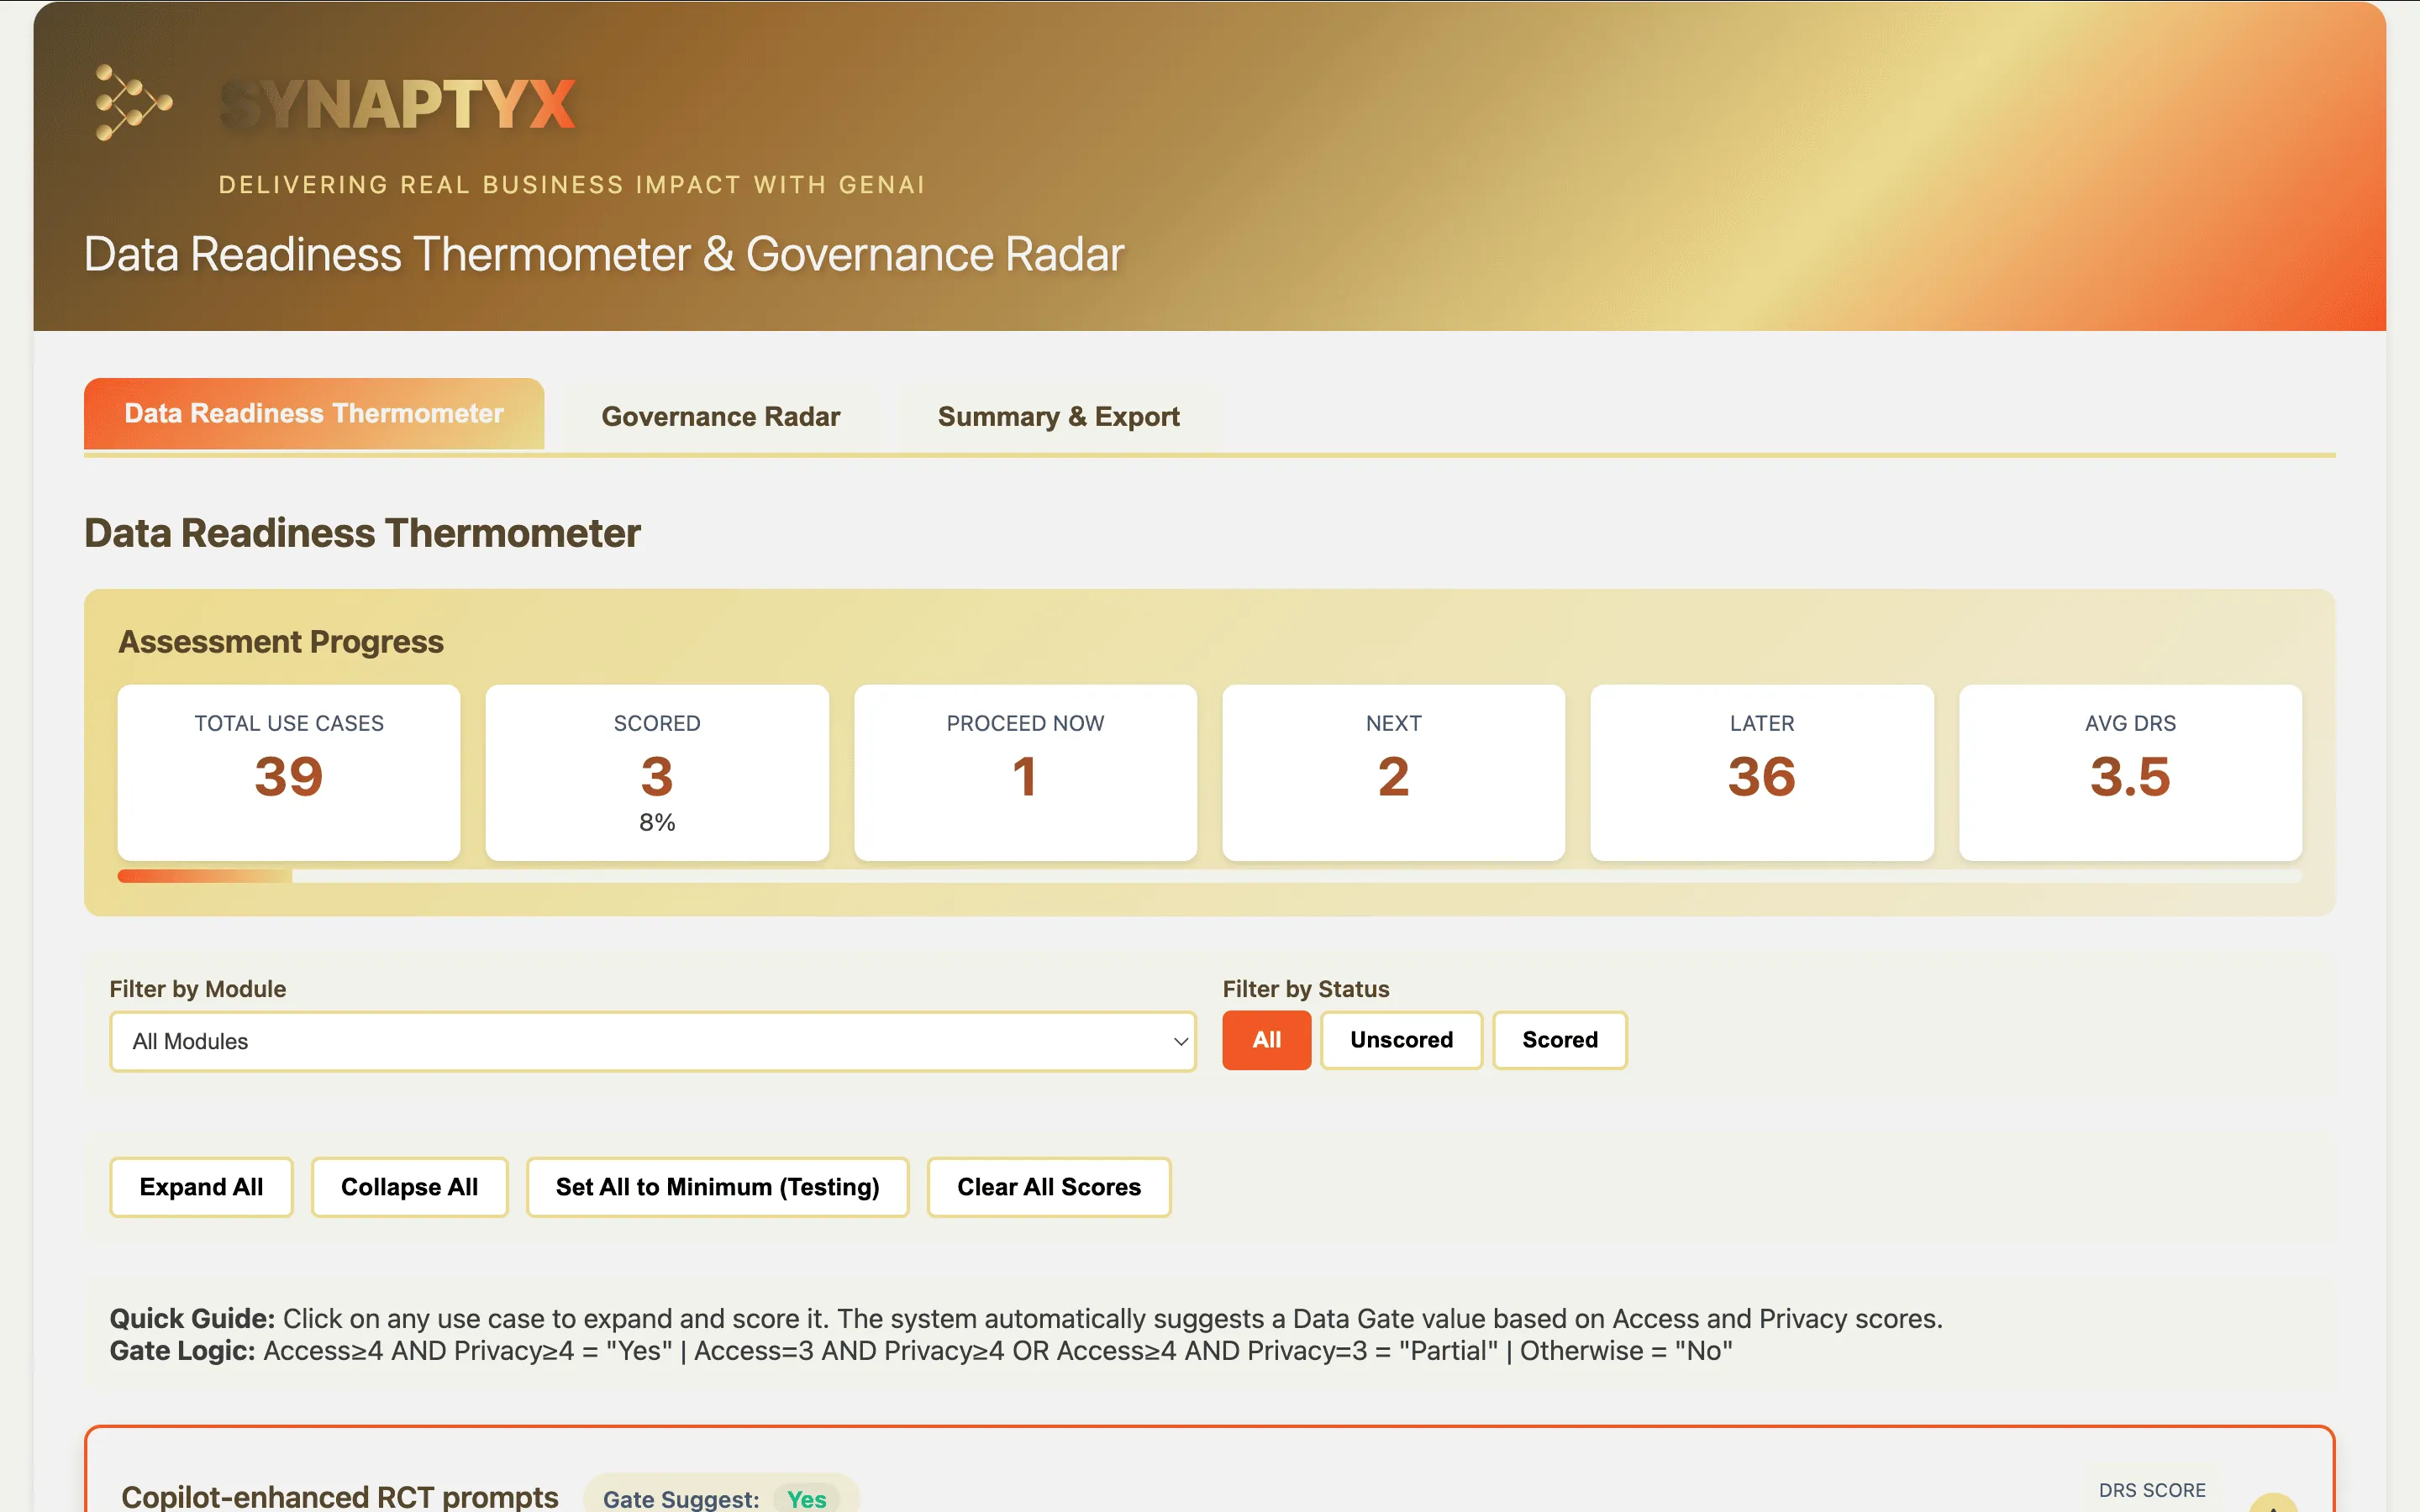Viewport: 2420px width, 1512px height.
Task: Filter use cases by Unscored status
Action: coord(1400,1040)
